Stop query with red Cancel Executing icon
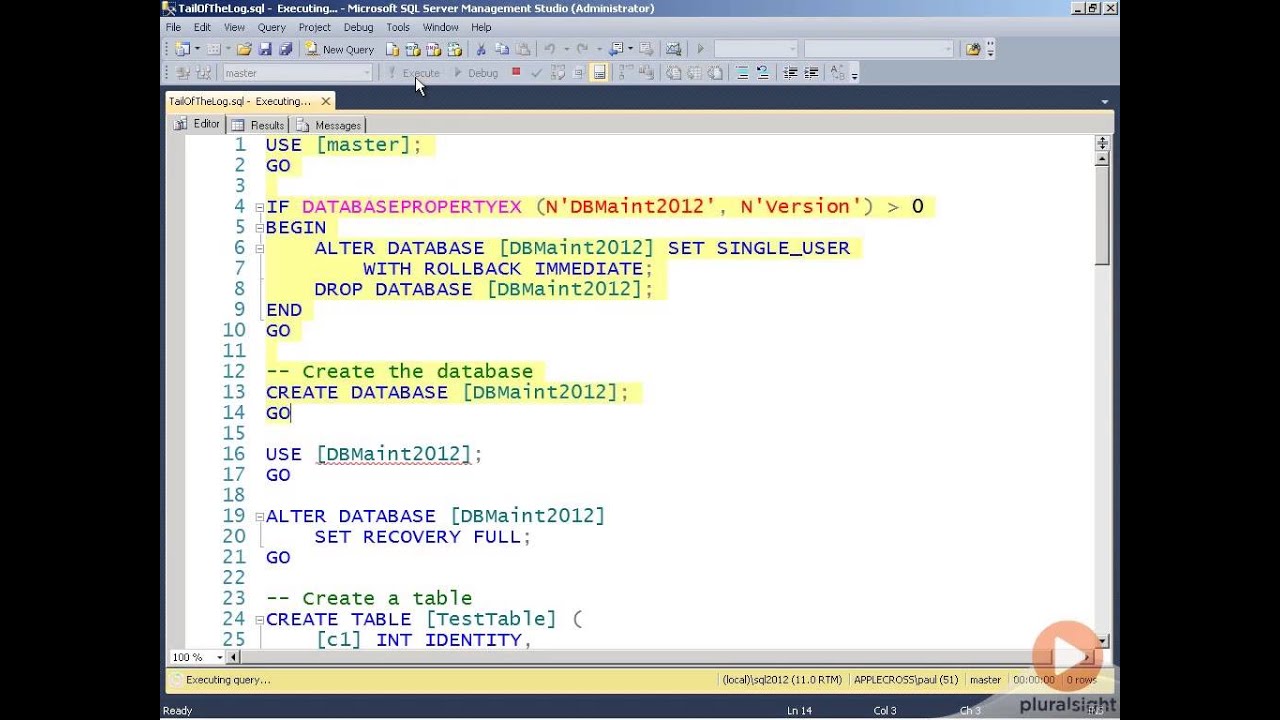 click(516, 72)
